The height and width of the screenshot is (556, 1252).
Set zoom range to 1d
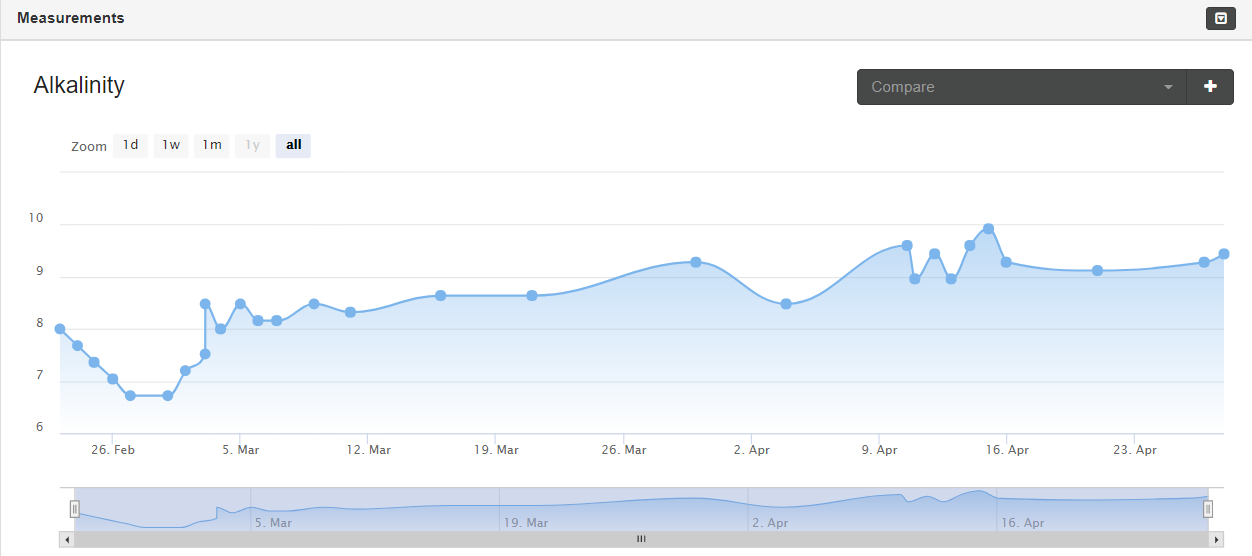click(x=130, y=145)
